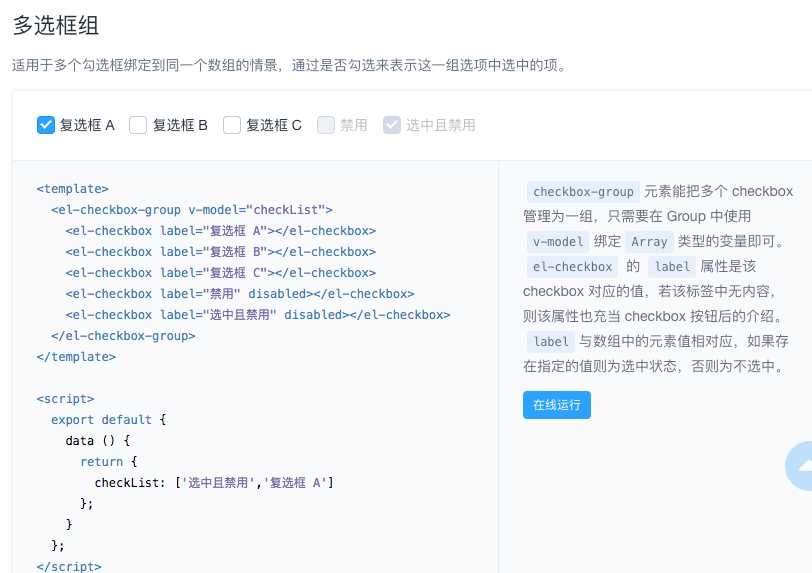Click the v-model code tag in description
Viewport: 812px width, 573px height.
point(558,241)
